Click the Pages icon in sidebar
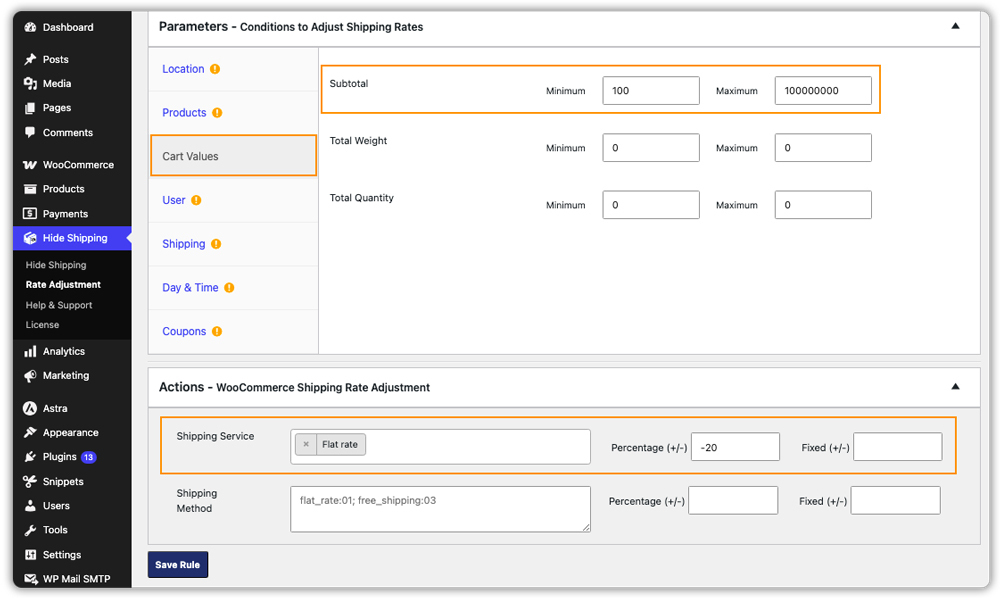 tap(30, 108)
